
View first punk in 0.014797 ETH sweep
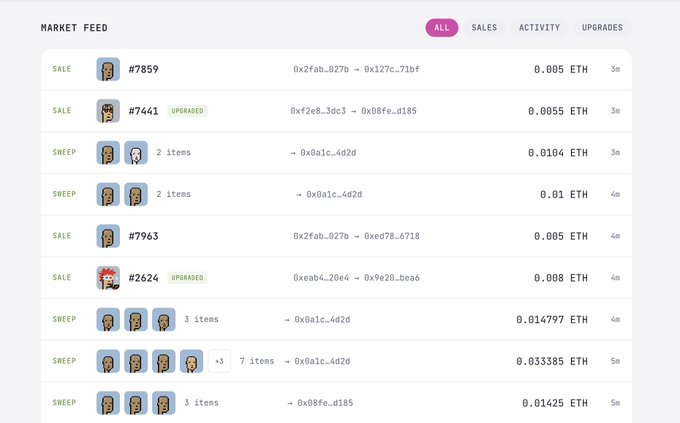pos(108,319)
